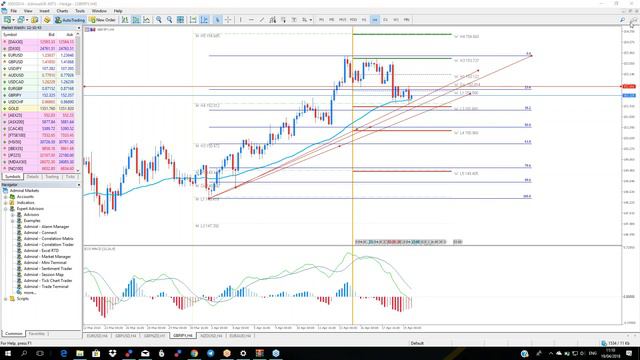Select the text label tool
The image size is (640, 360).
pos(294,20)
